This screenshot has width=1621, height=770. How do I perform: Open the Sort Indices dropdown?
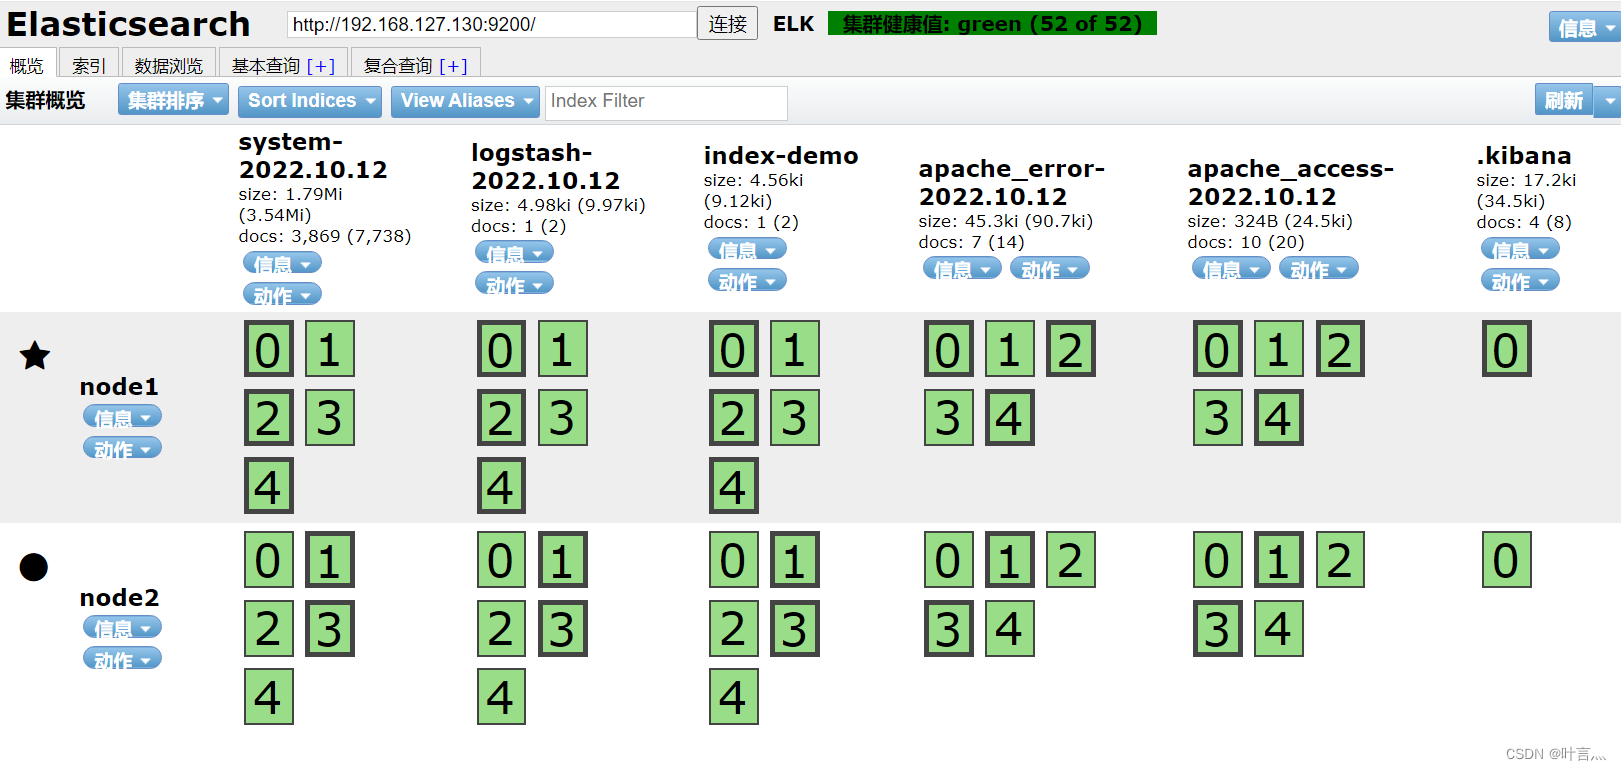click(x=310, y=100)
